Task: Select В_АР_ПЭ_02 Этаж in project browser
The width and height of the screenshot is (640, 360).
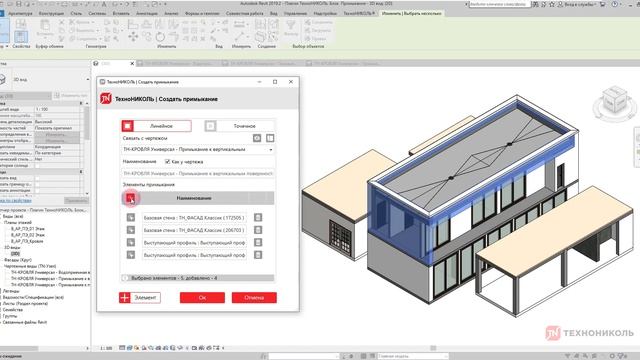Action: tap(28, 235)
